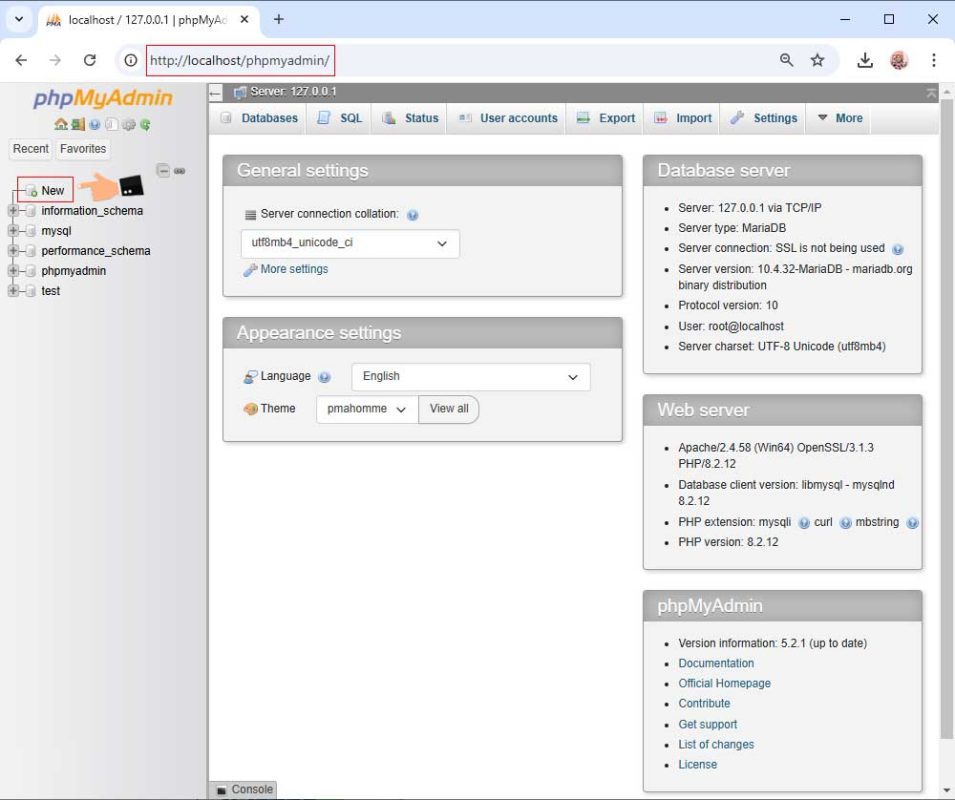955x800 pixels.
Task: Click collapse page header icon at top right
Action: [x=931, y=93]
